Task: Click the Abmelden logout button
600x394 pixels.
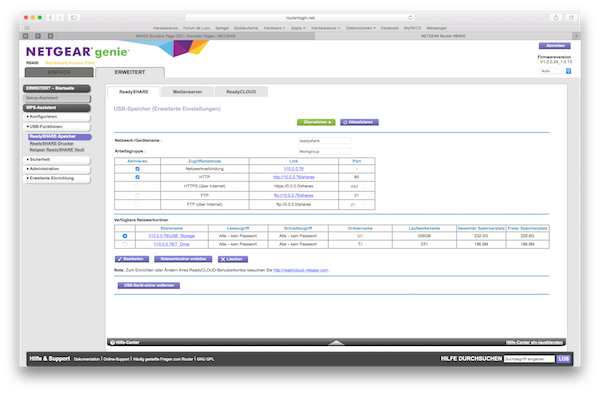Action: pyautogui.click(x=554, y=46)
